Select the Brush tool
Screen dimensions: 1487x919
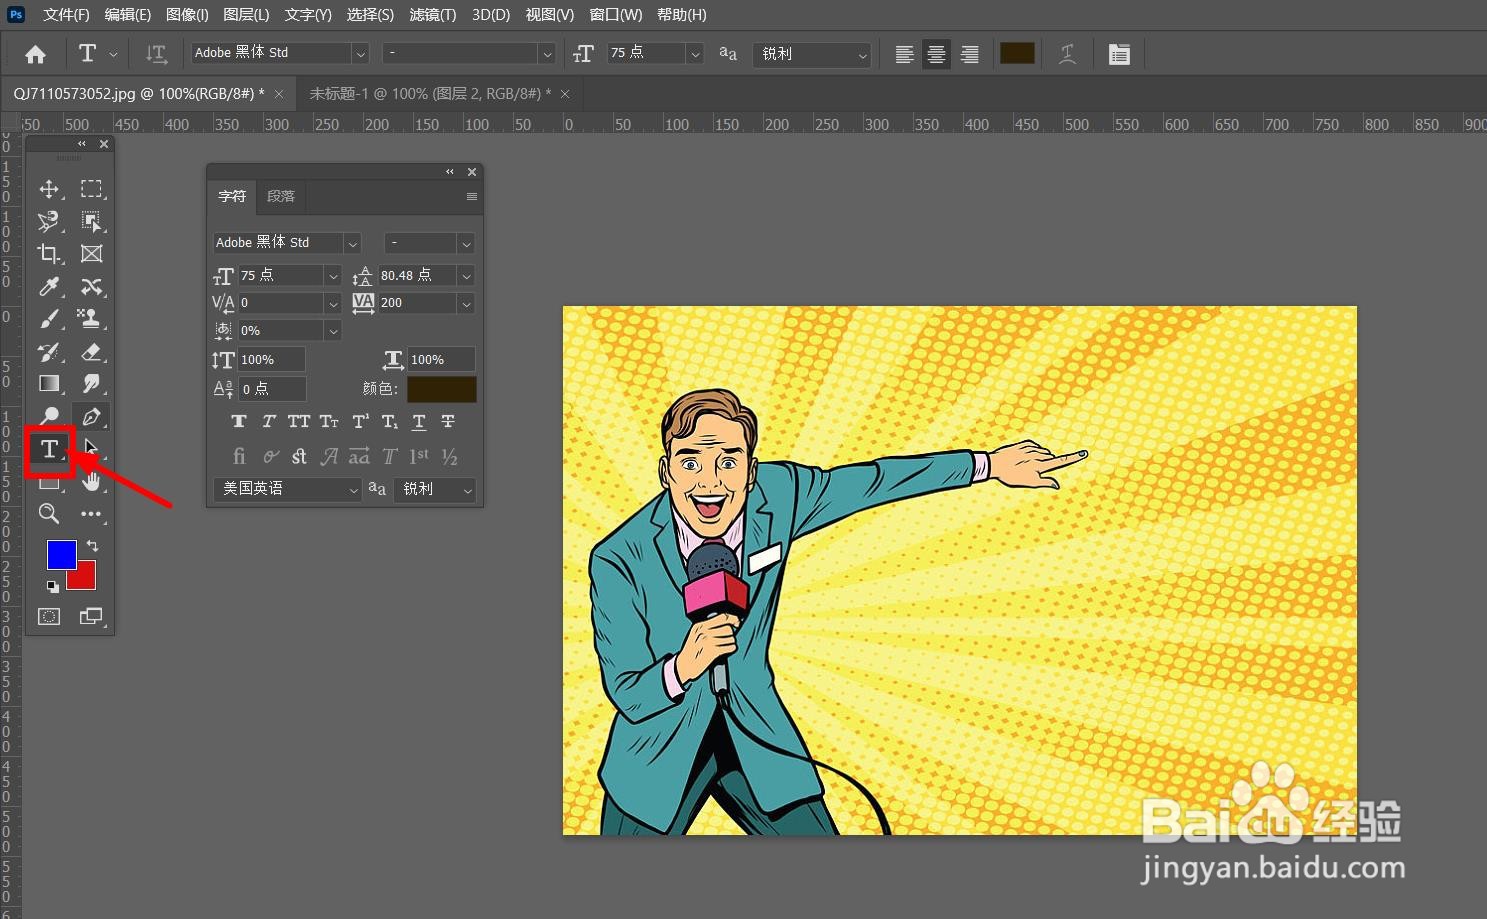pyautogui.click(x=48, y=319)
